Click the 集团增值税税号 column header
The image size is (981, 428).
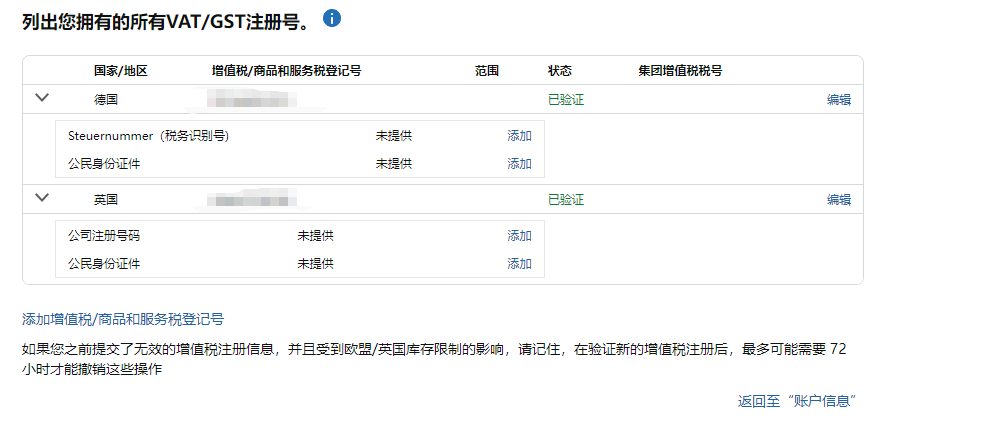[680, 71]
